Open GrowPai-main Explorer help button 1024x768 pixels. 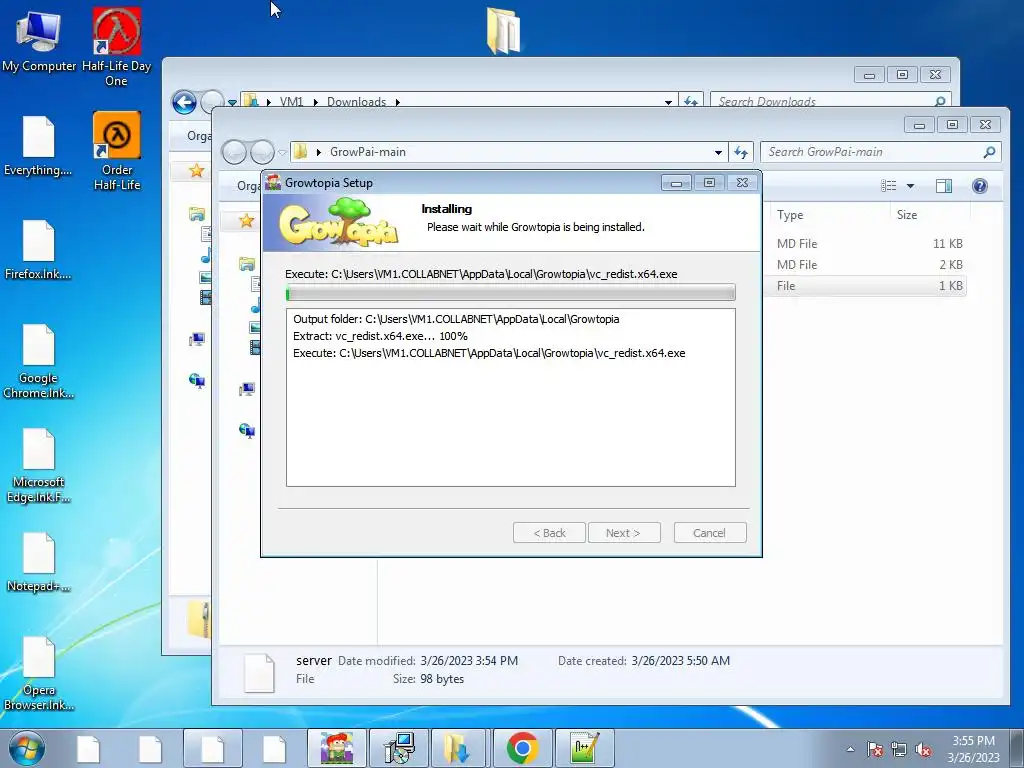980,186
